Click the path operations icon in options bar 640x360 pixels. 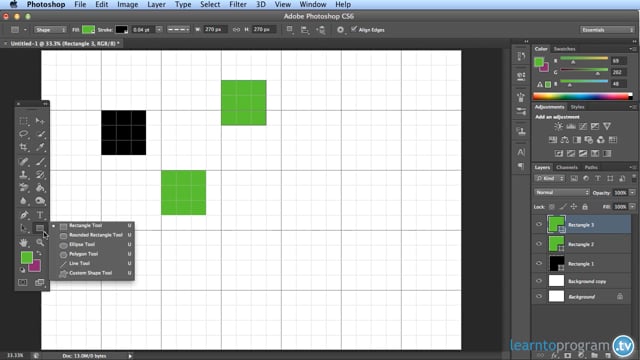[x=289, y=29]
